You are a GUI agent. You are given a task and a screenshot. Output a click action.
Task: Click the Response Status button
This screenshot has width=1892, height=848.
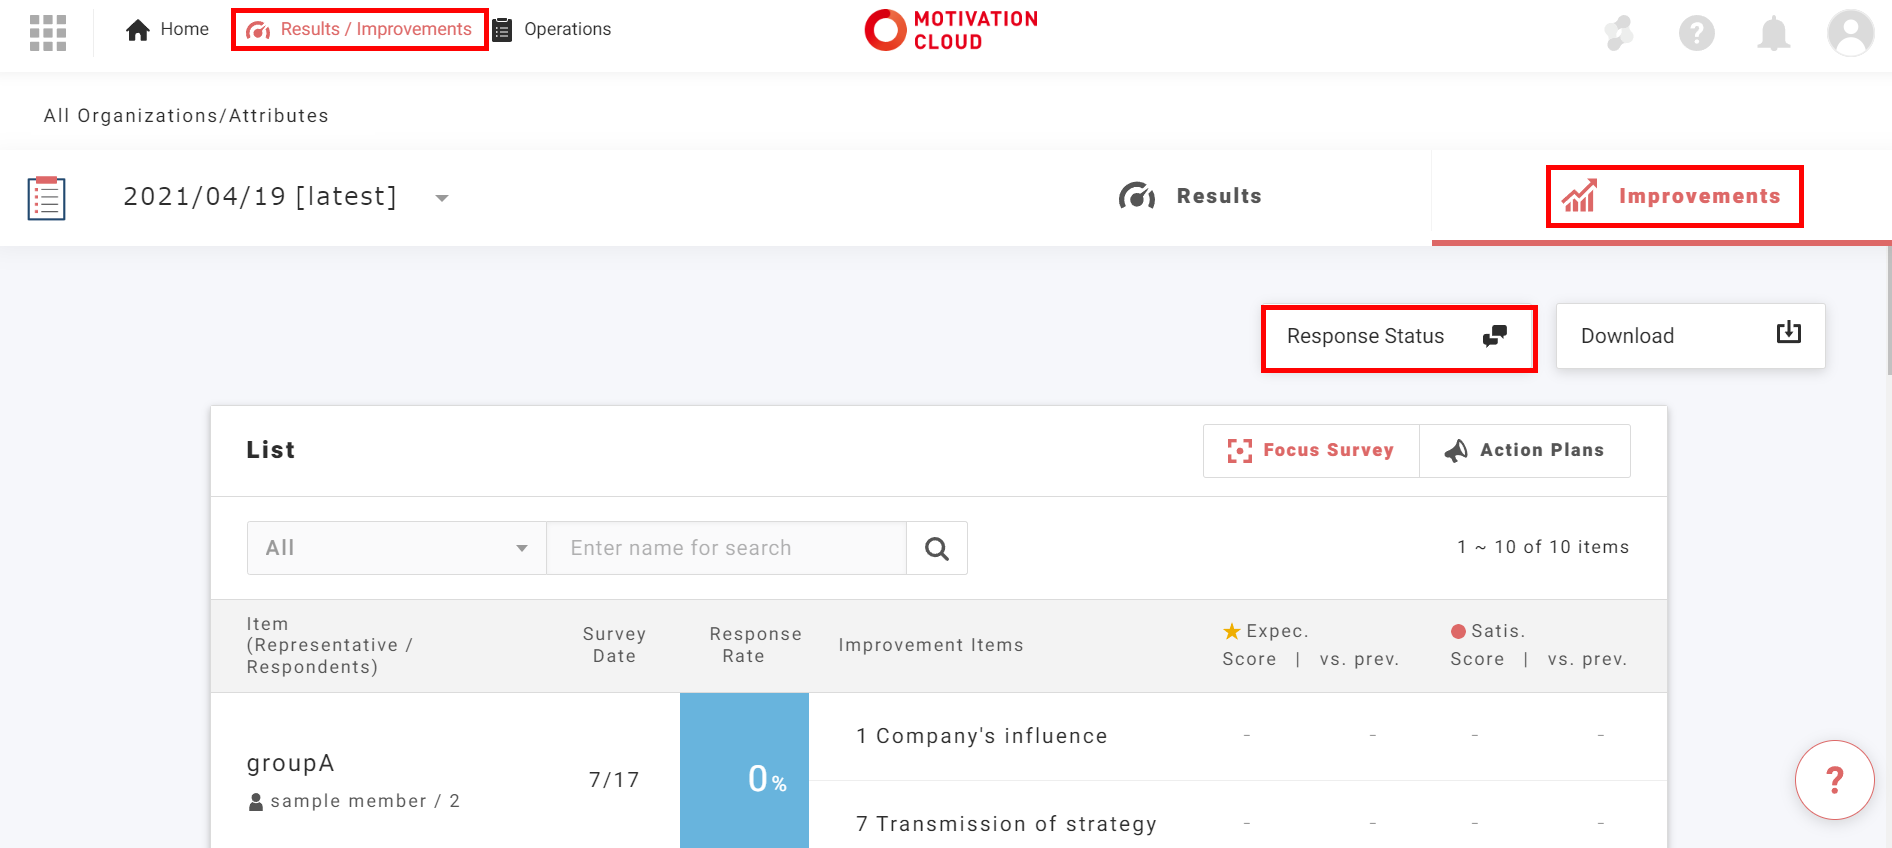tap(1398, 337)
